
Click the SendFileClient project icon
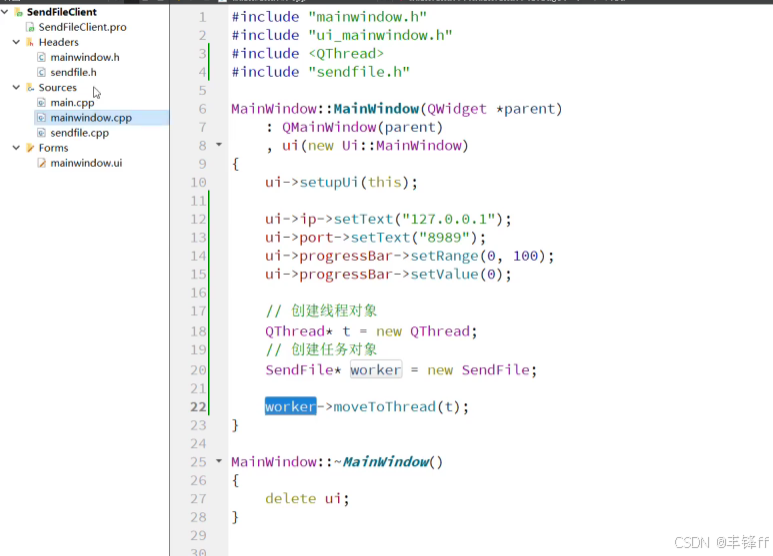(19, 12)
